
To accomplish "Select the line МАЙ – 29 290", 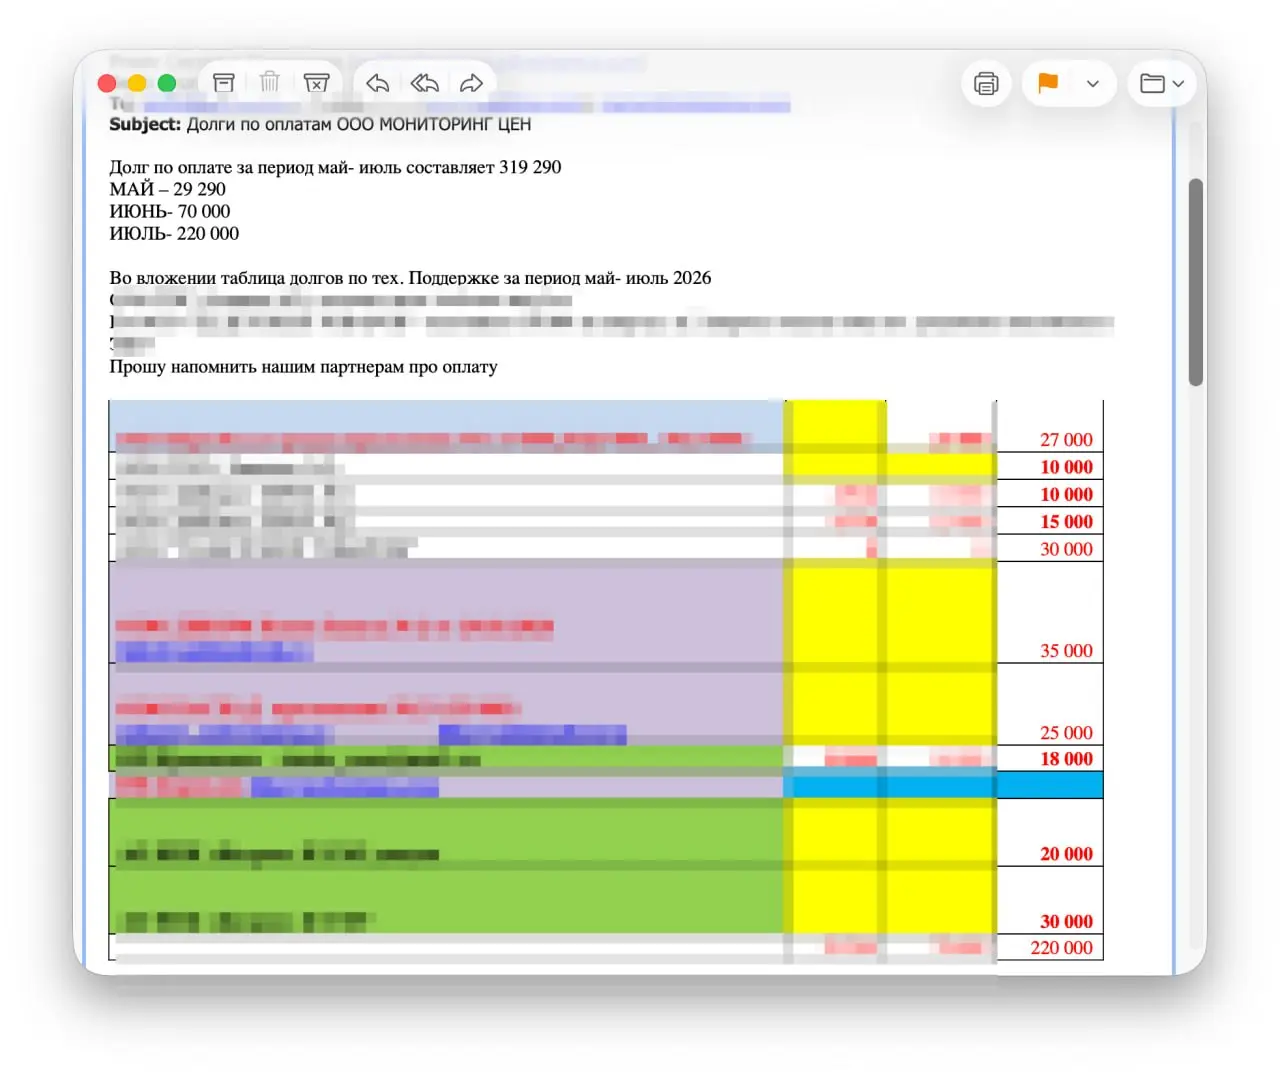I will (x=167, y=189).
